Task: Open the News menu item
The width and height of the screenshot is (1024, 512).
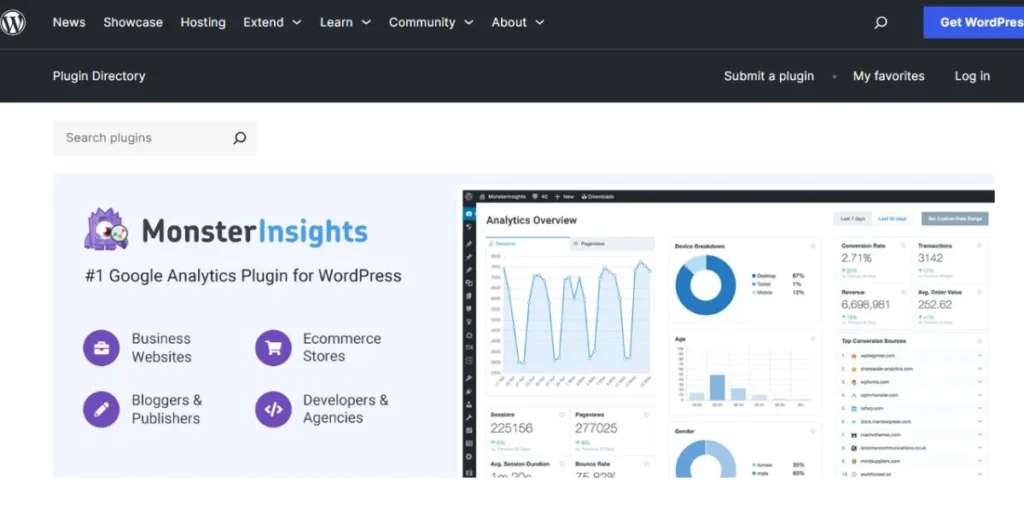Action: pos(69,22)
